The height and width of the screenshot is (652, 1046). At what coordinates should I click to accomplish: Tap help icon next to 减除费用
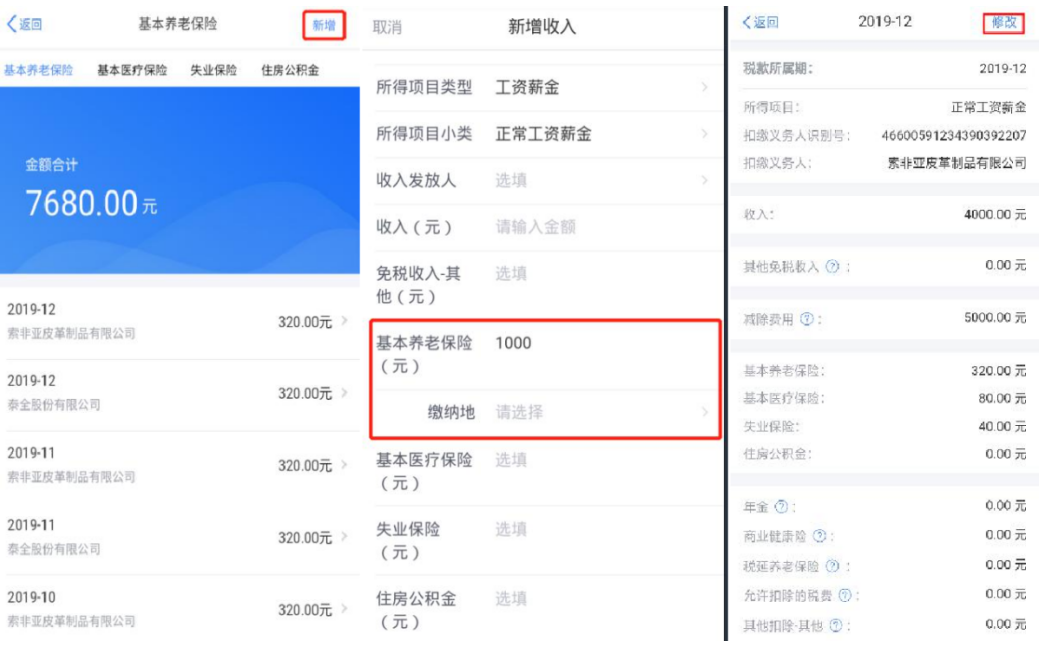tap(808, 317)
